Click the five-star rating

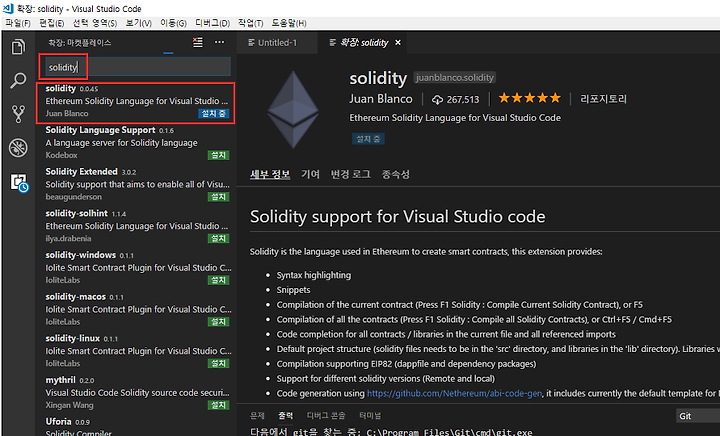point(529,98)
